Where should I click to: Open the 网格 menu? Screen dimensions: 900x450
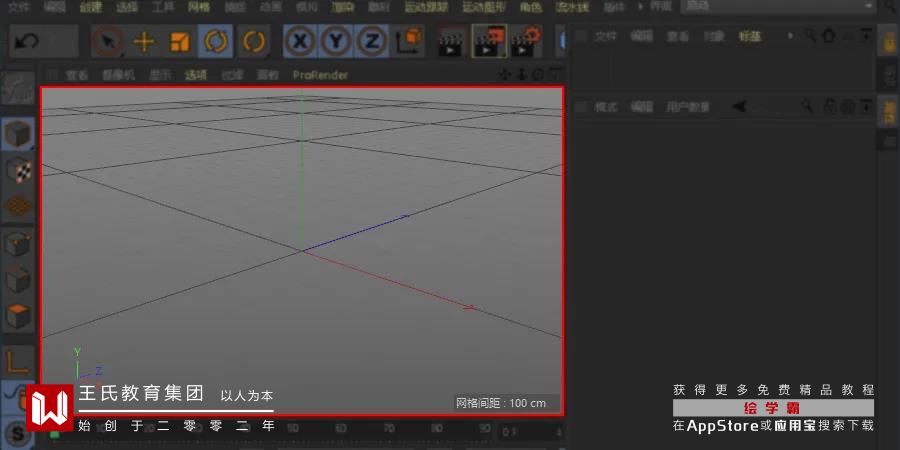coord(199,7)
